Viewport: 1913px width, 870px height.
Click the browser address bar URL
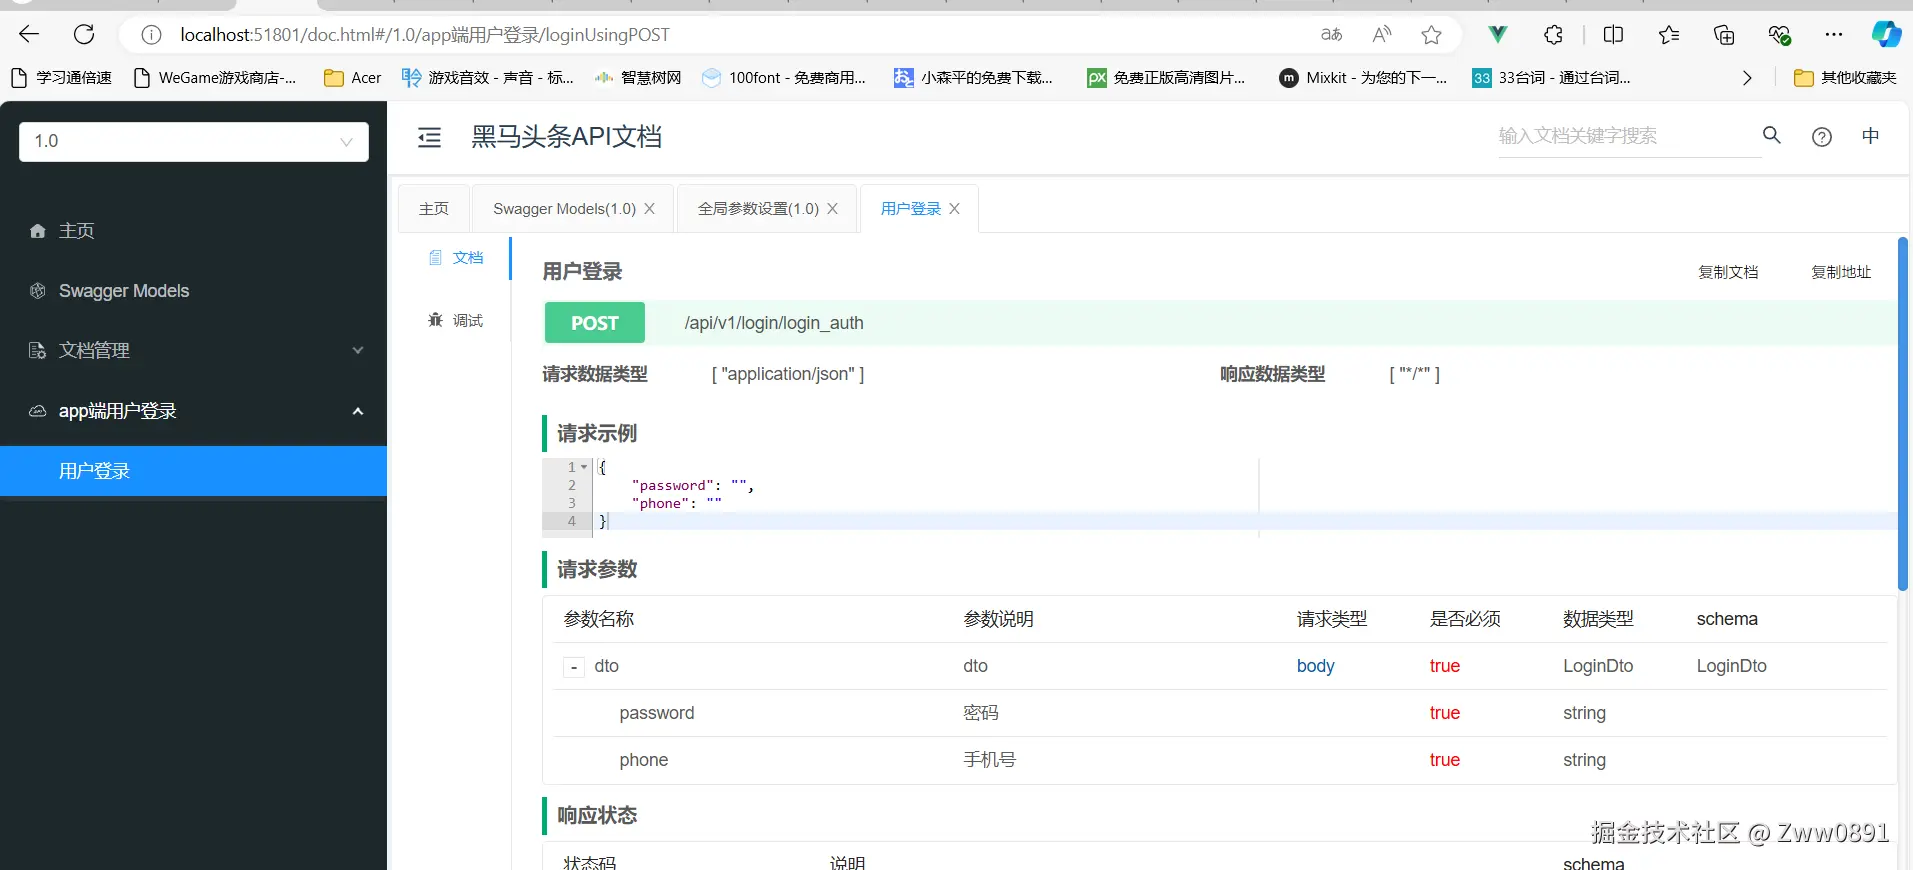(x=425, y=35)
